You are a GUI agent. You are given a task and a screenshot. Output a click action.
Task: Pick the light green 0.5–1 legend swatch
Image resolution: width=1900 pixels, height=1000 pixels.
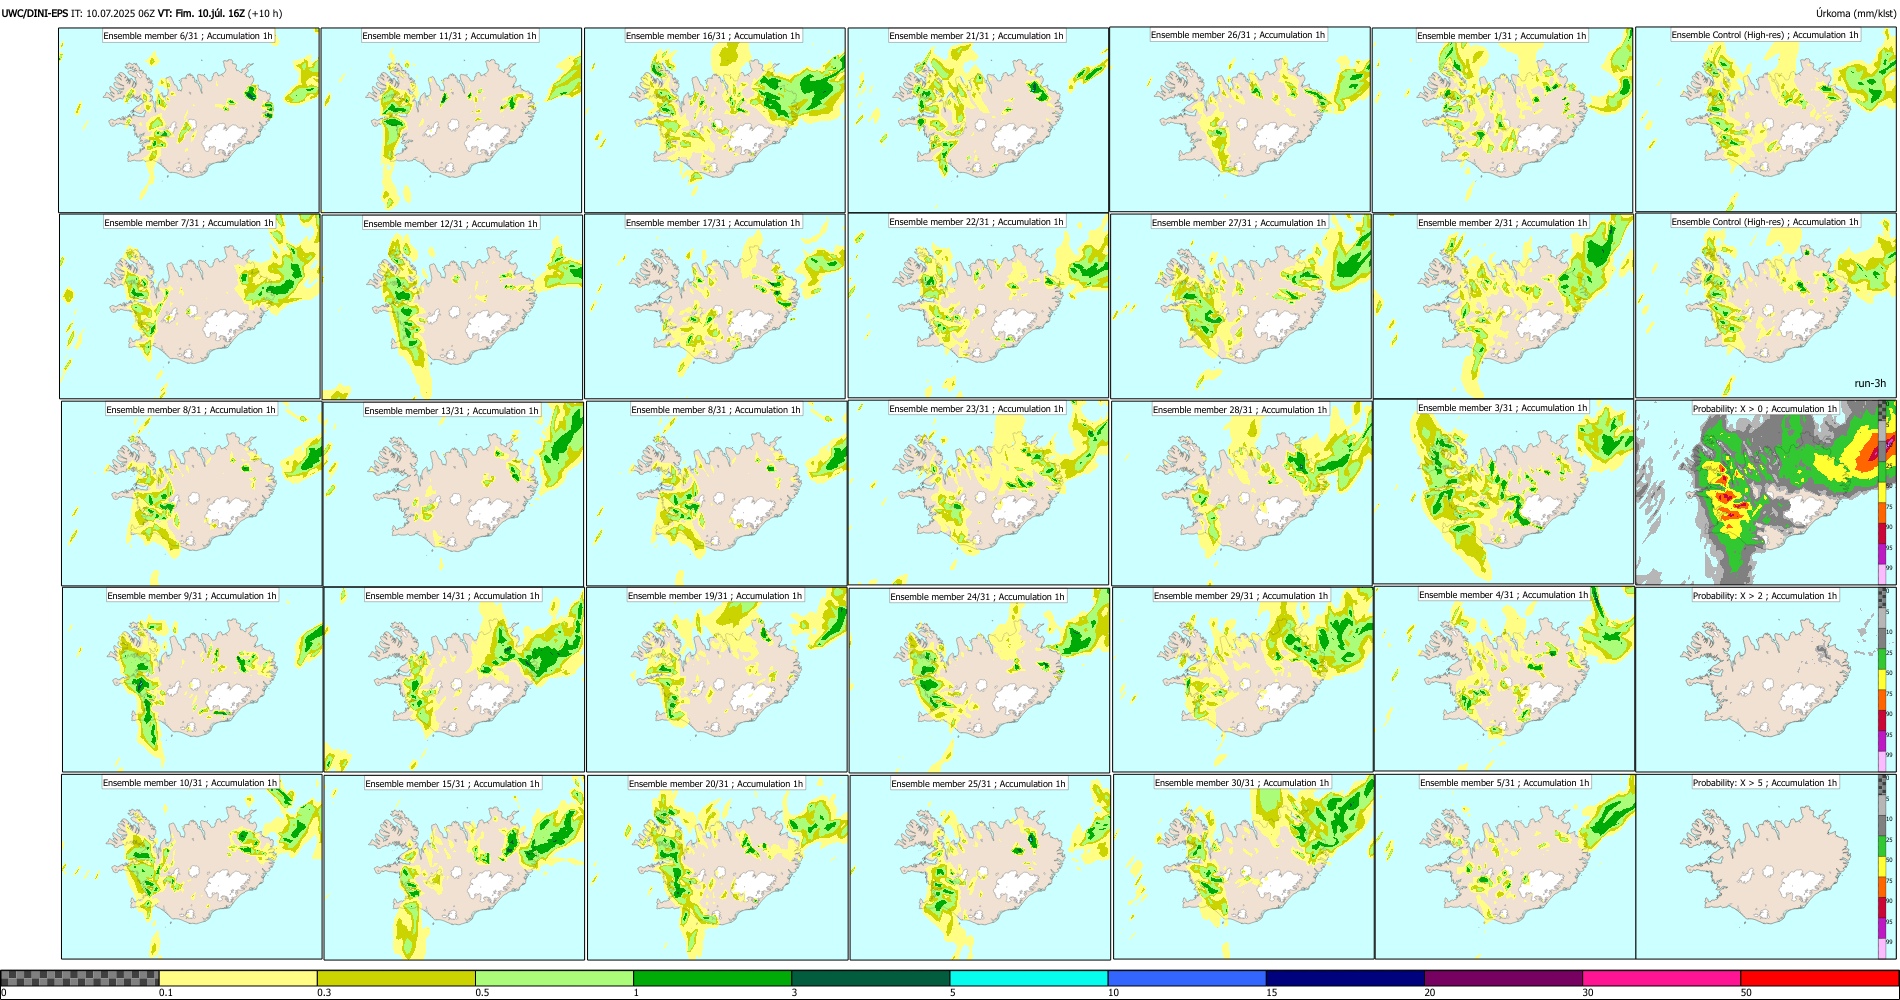point(554,978)
